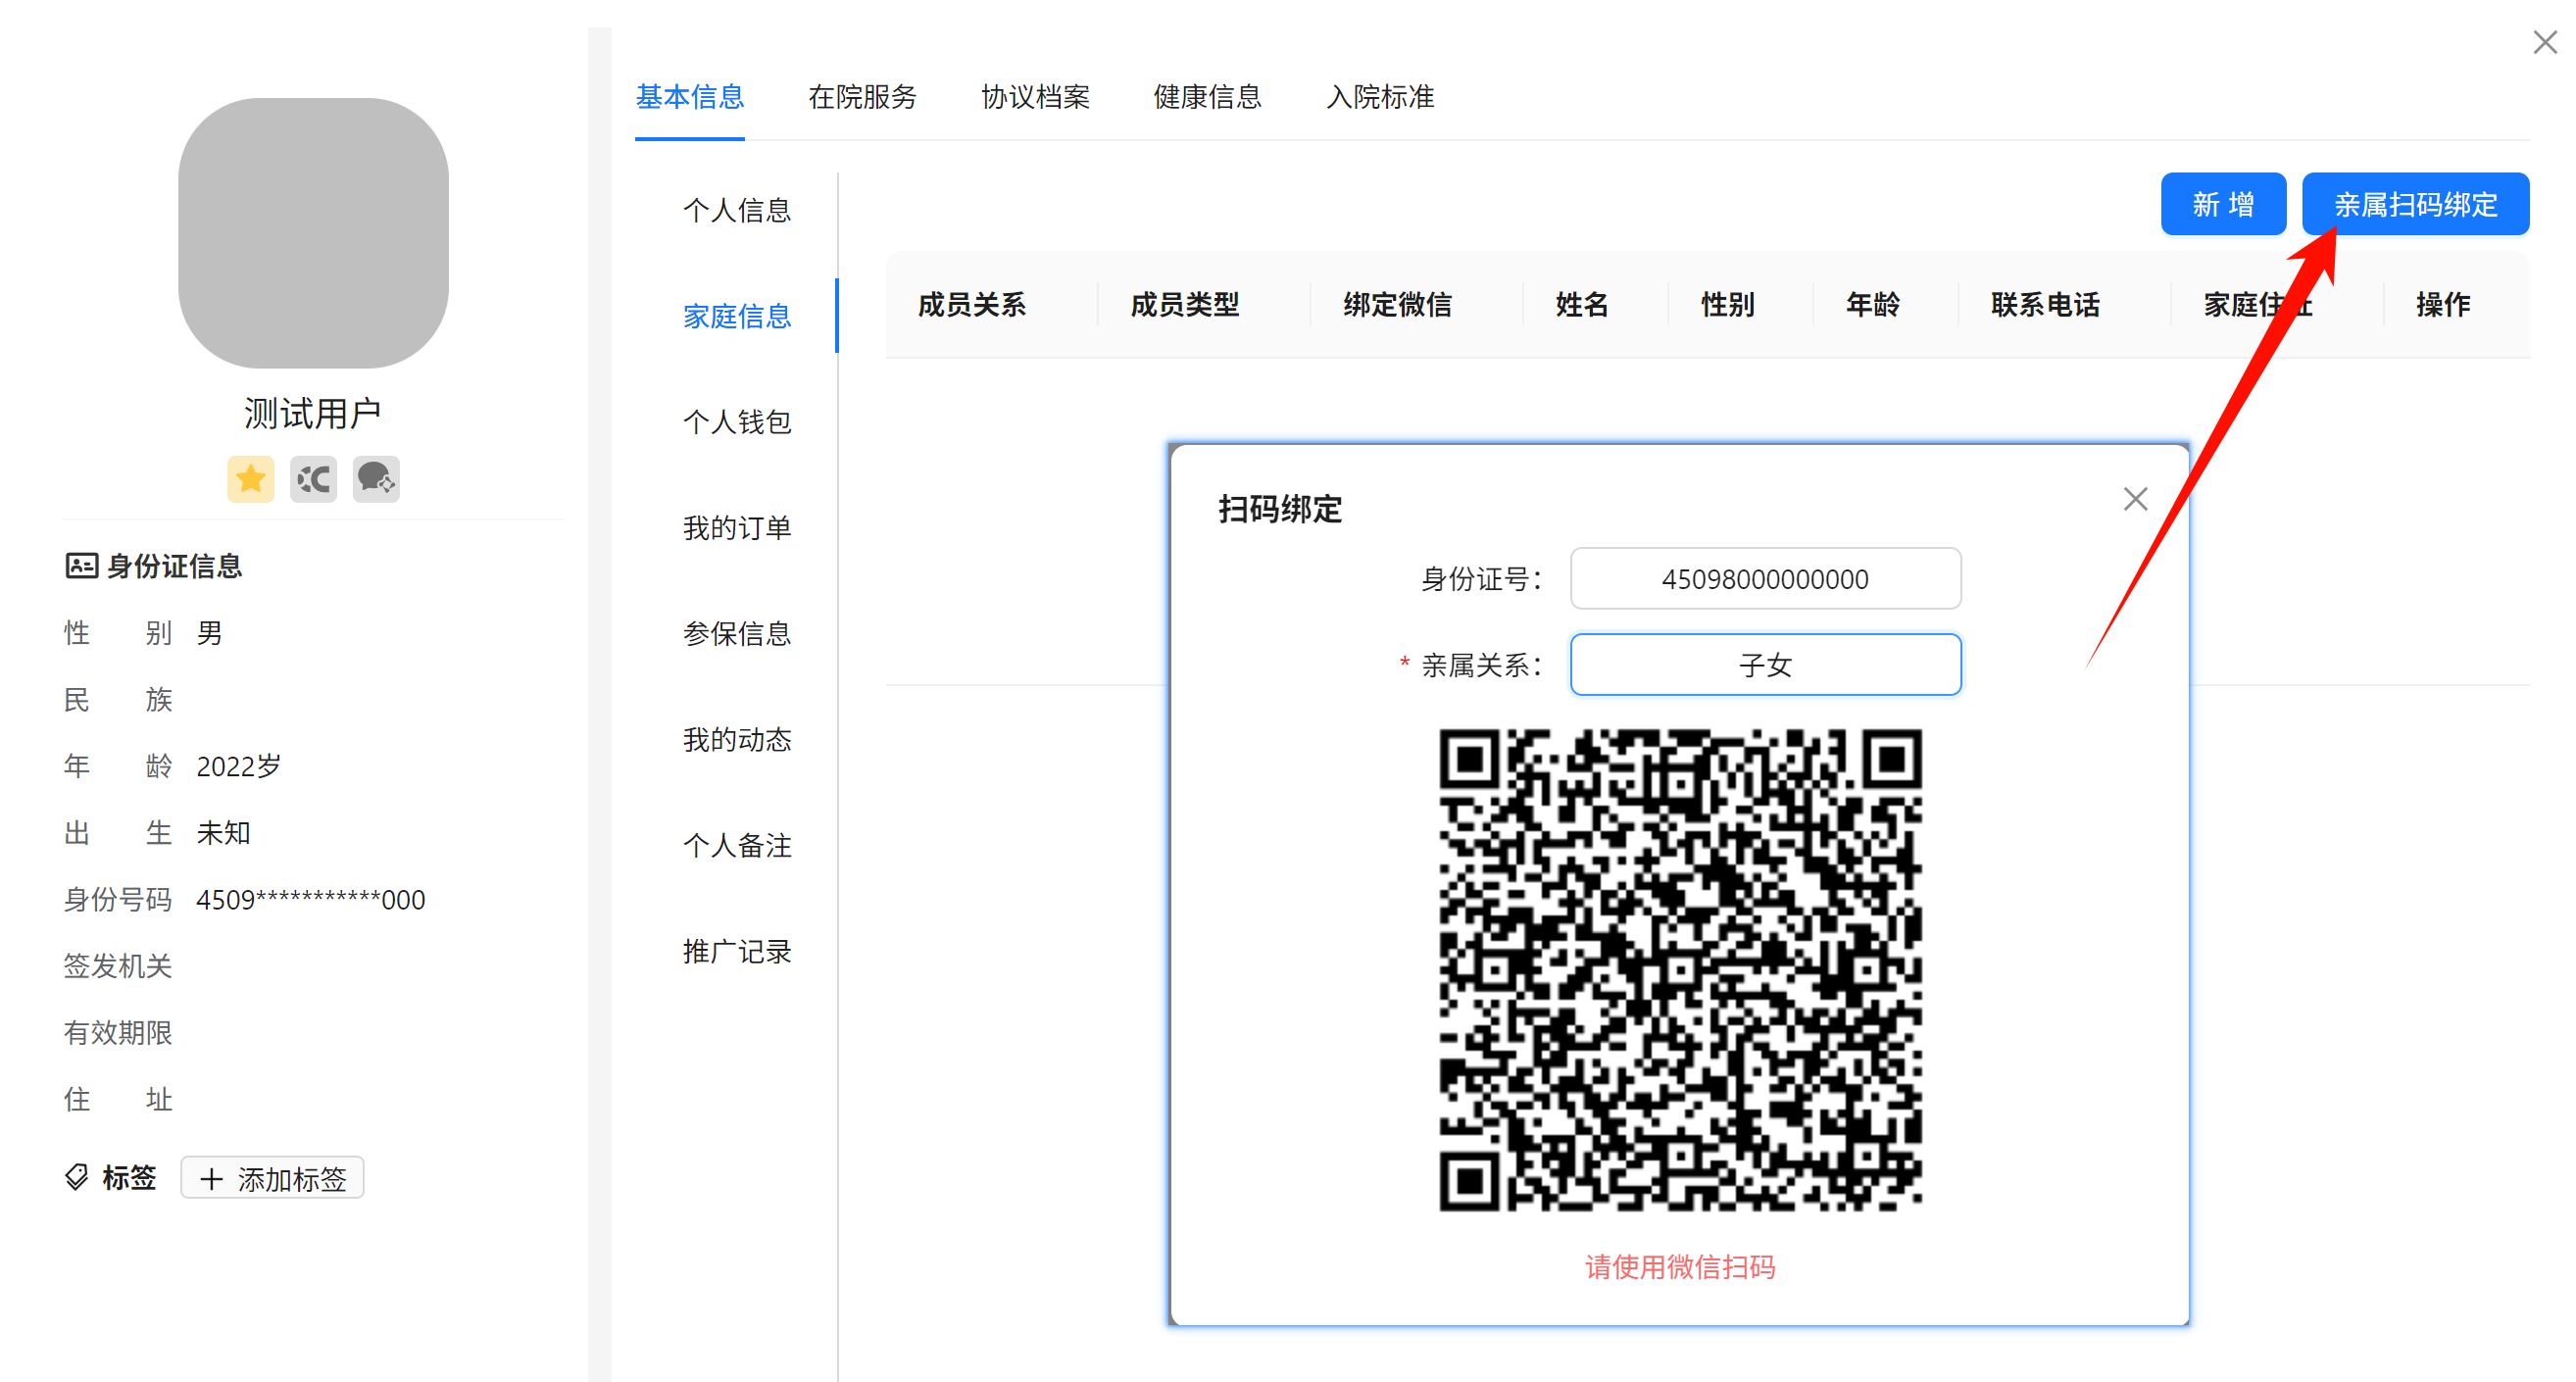Screen dimensions: 2576x1382
Task: Open the 健康信息 tab
Action: [1207, 97]
